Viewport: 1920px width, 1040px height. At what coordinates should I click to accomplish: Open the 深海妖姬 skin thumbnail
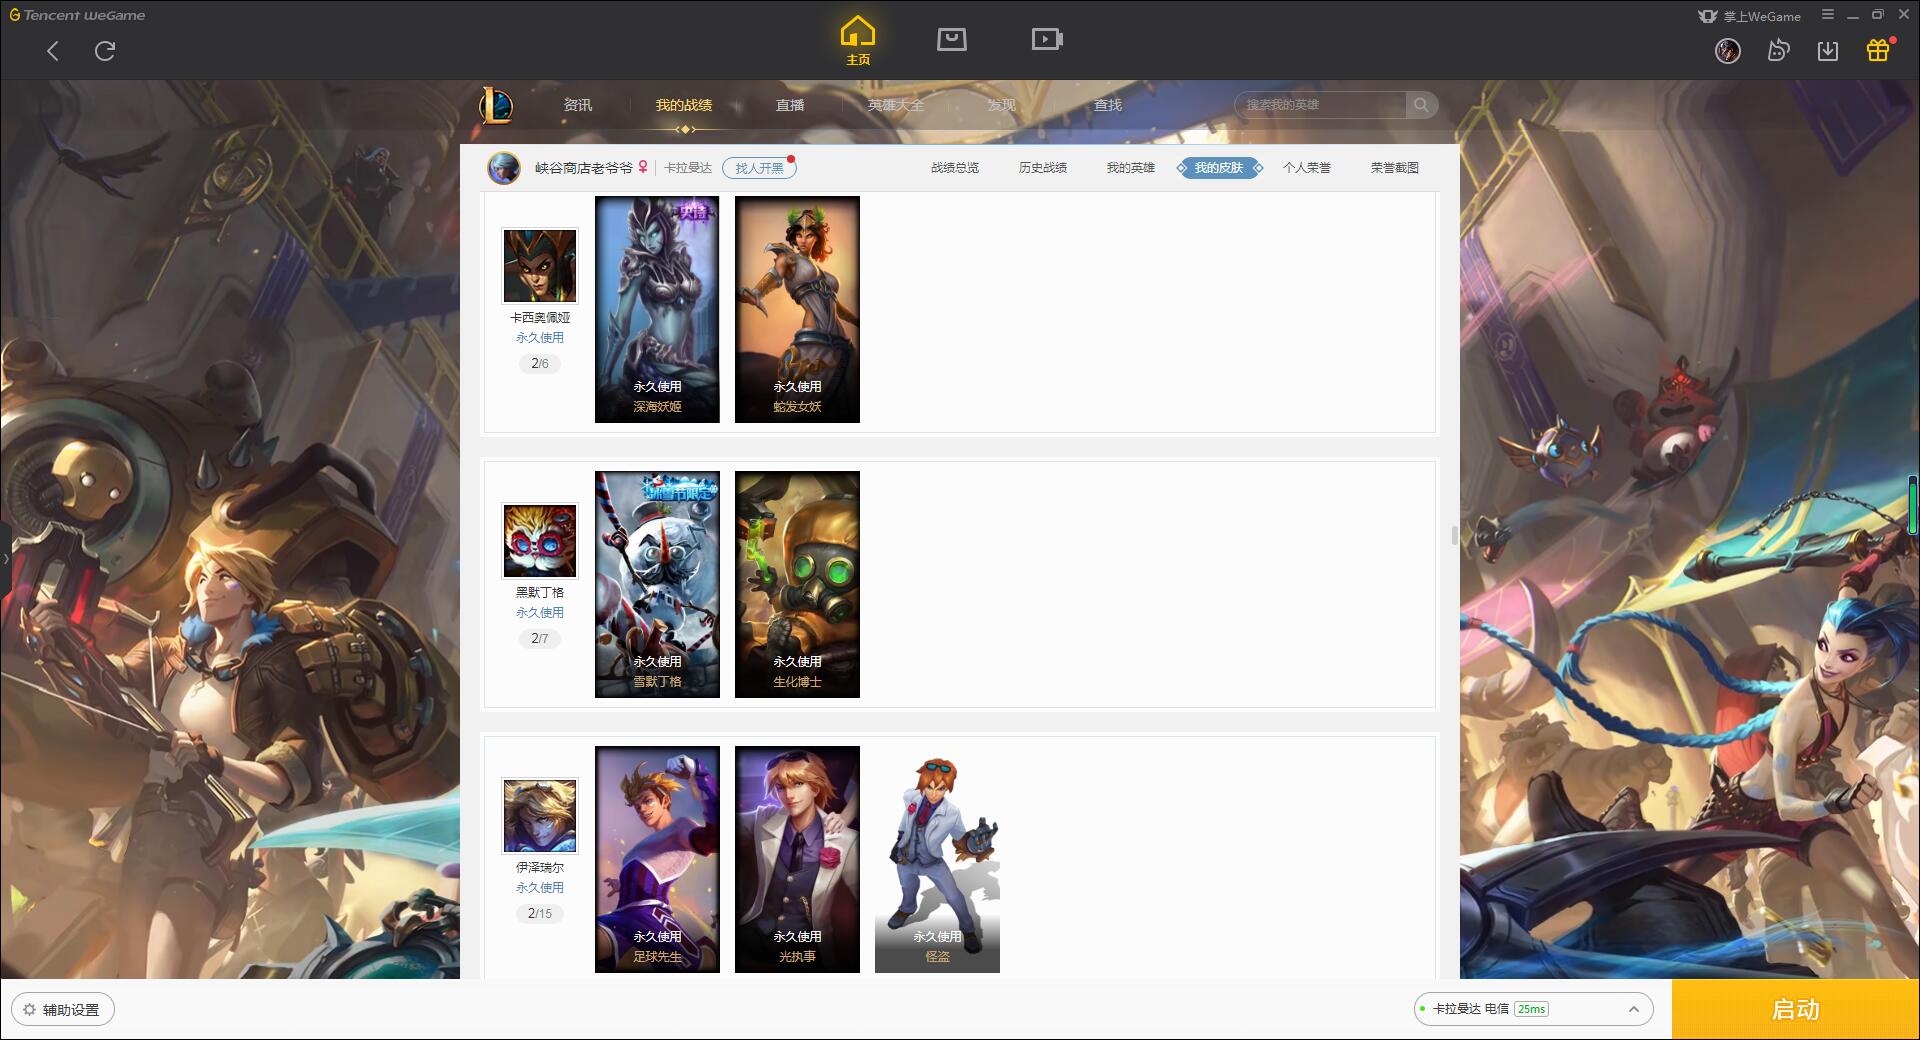pyautogui.click(x=657, y=309)
